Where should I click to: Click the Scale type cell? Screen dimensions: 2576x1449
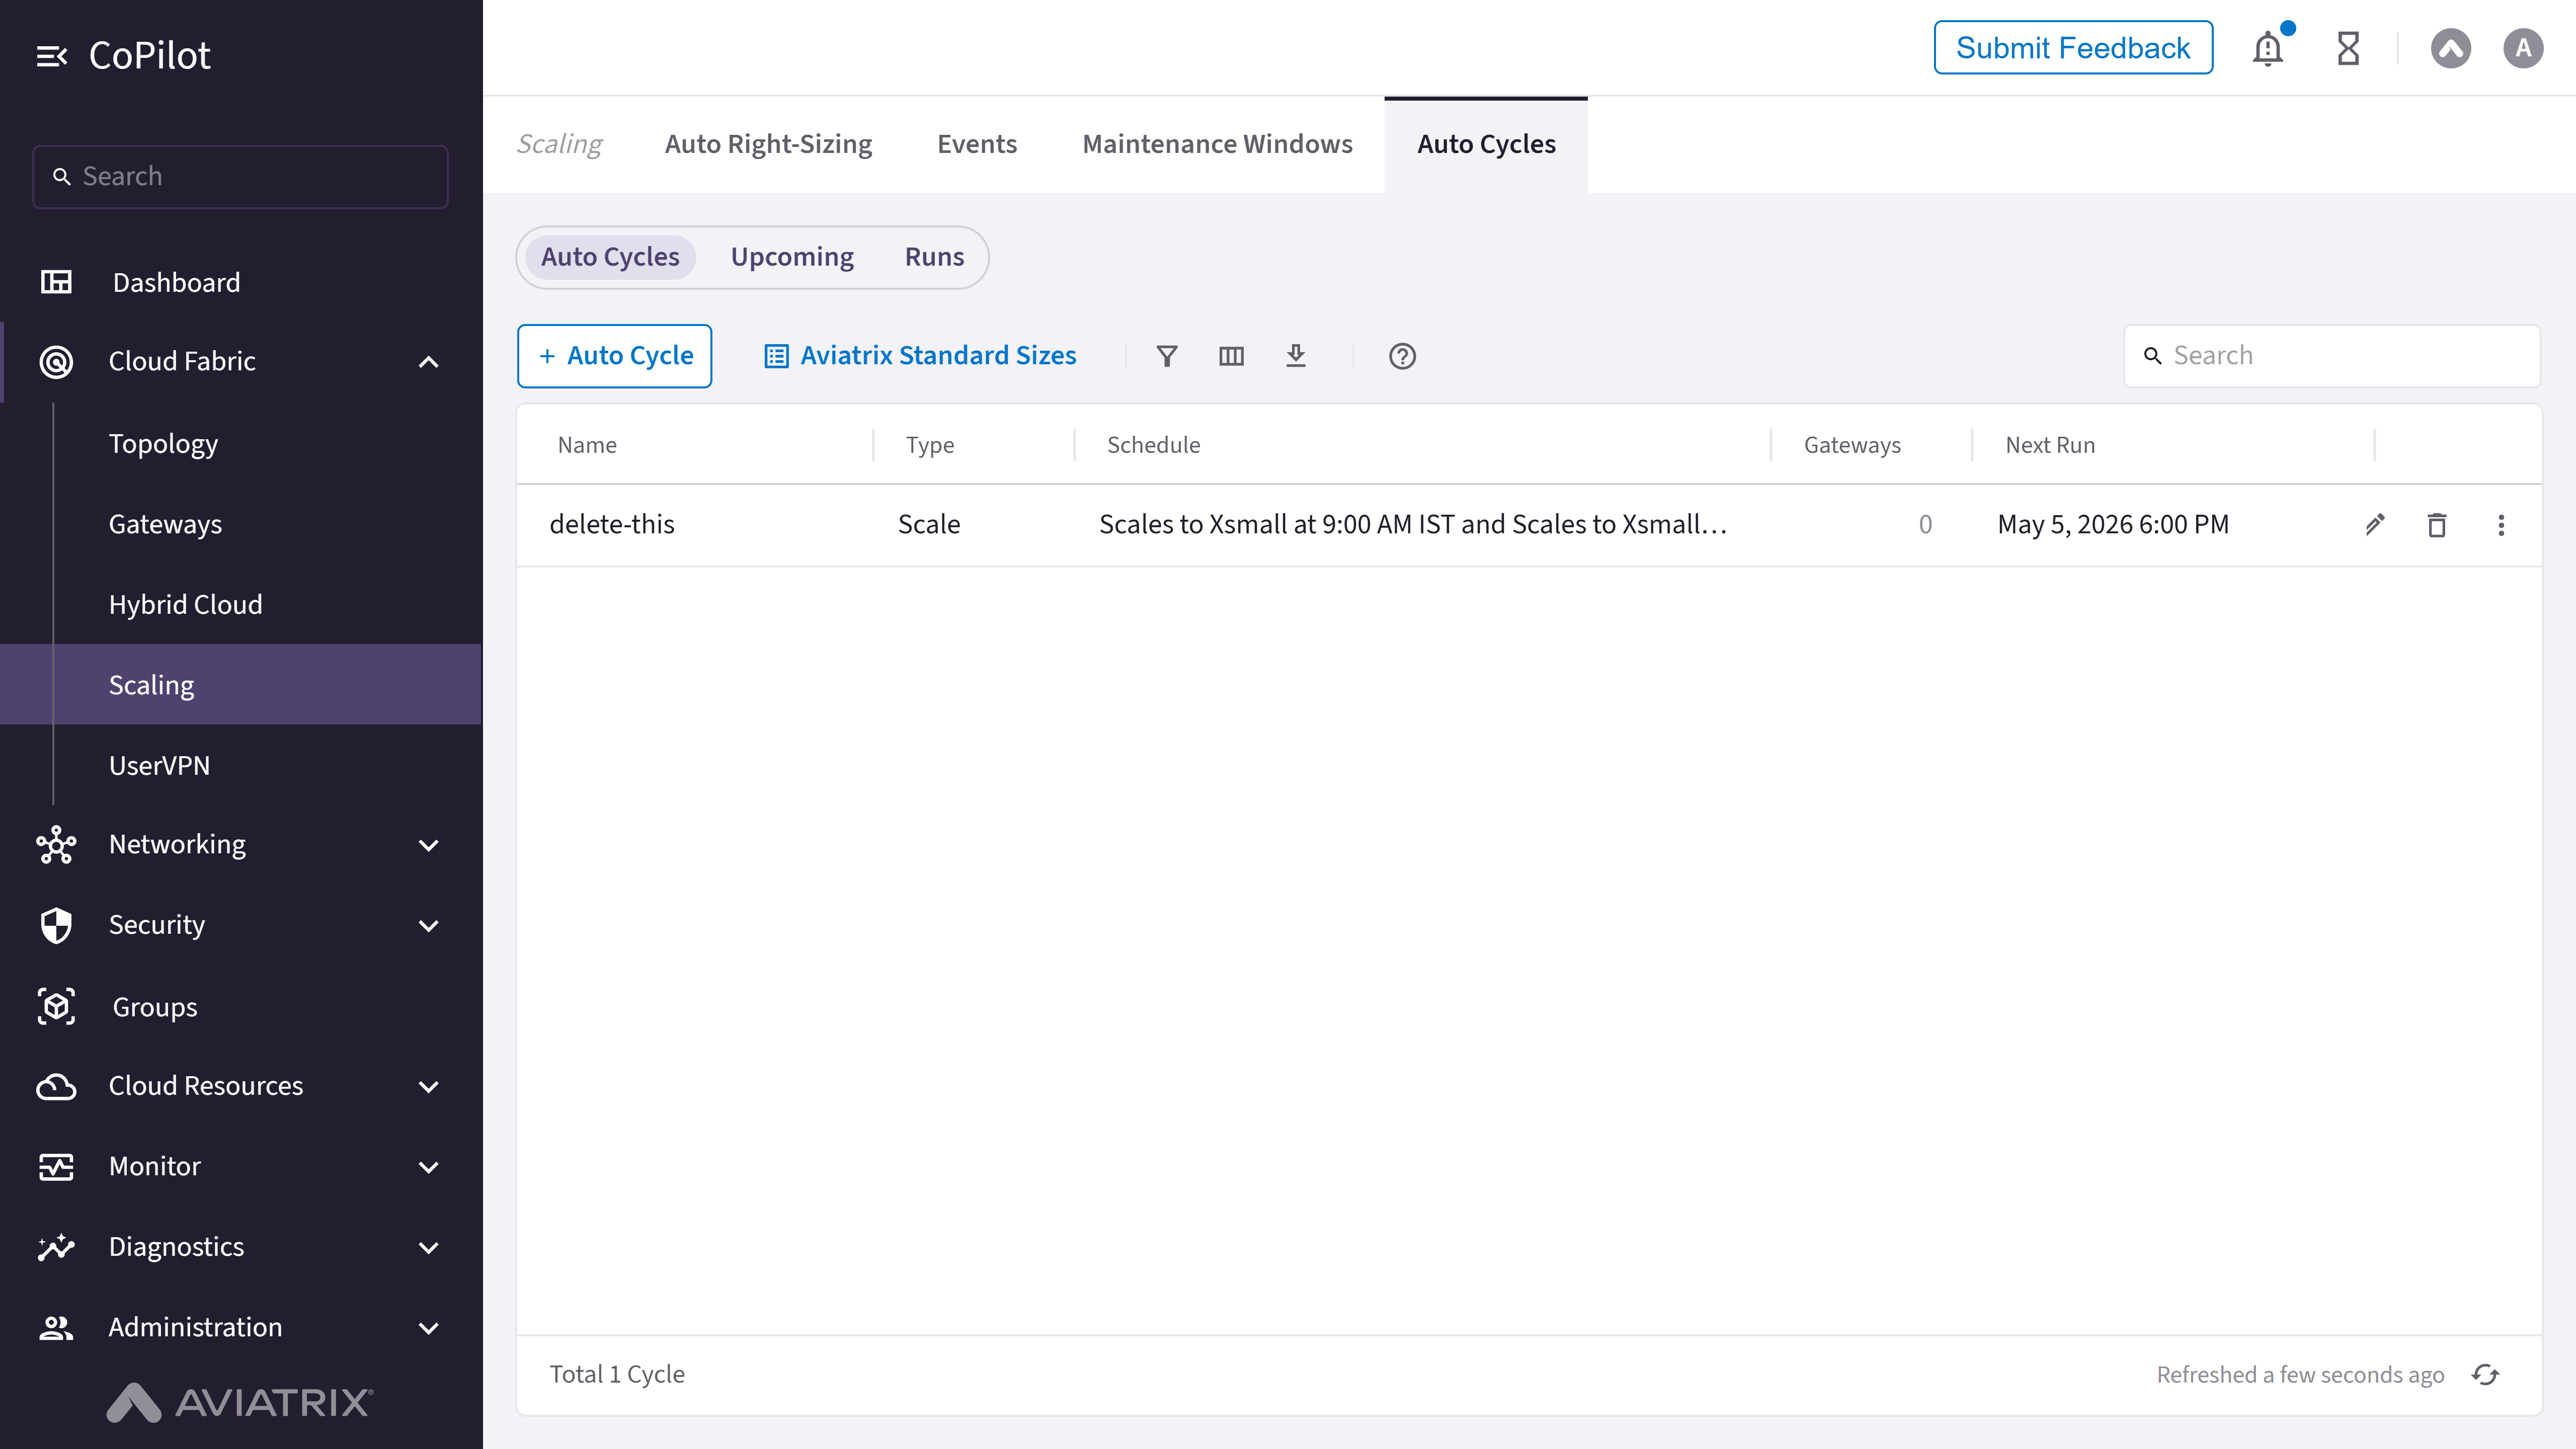pyautogui.click(x=929, y=525)
